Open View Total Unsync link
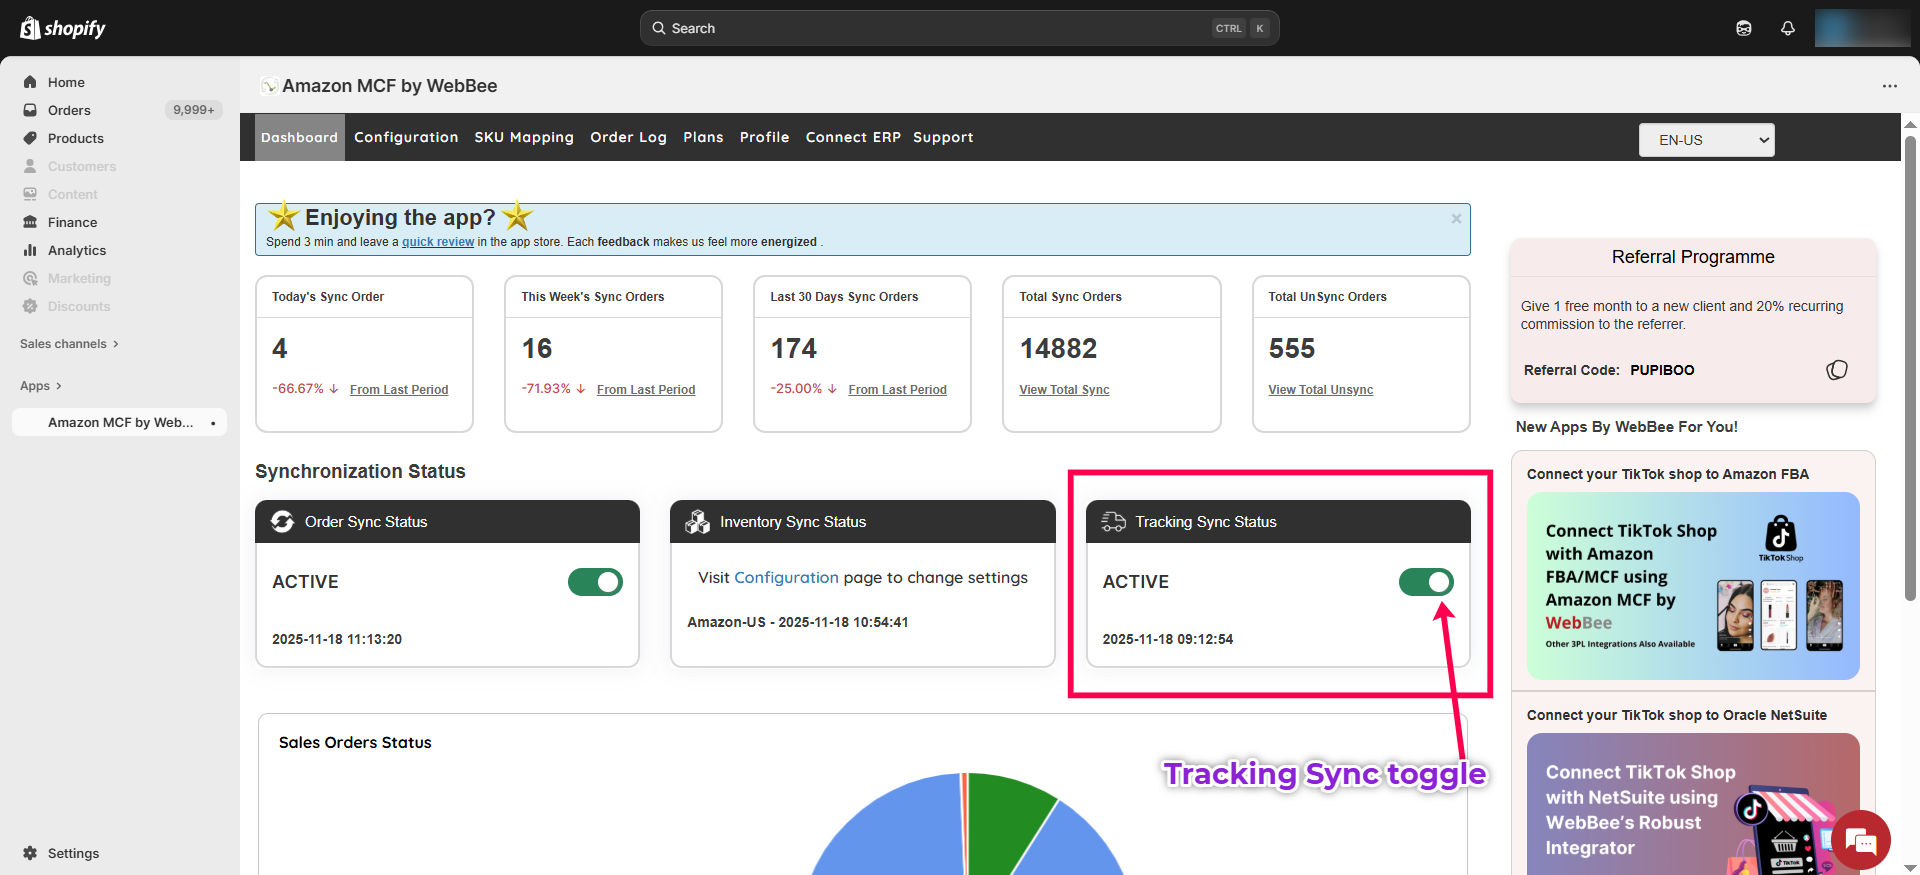This screenshot has height=875, width=1920. pyautogui.click(x=1320, y=390)
